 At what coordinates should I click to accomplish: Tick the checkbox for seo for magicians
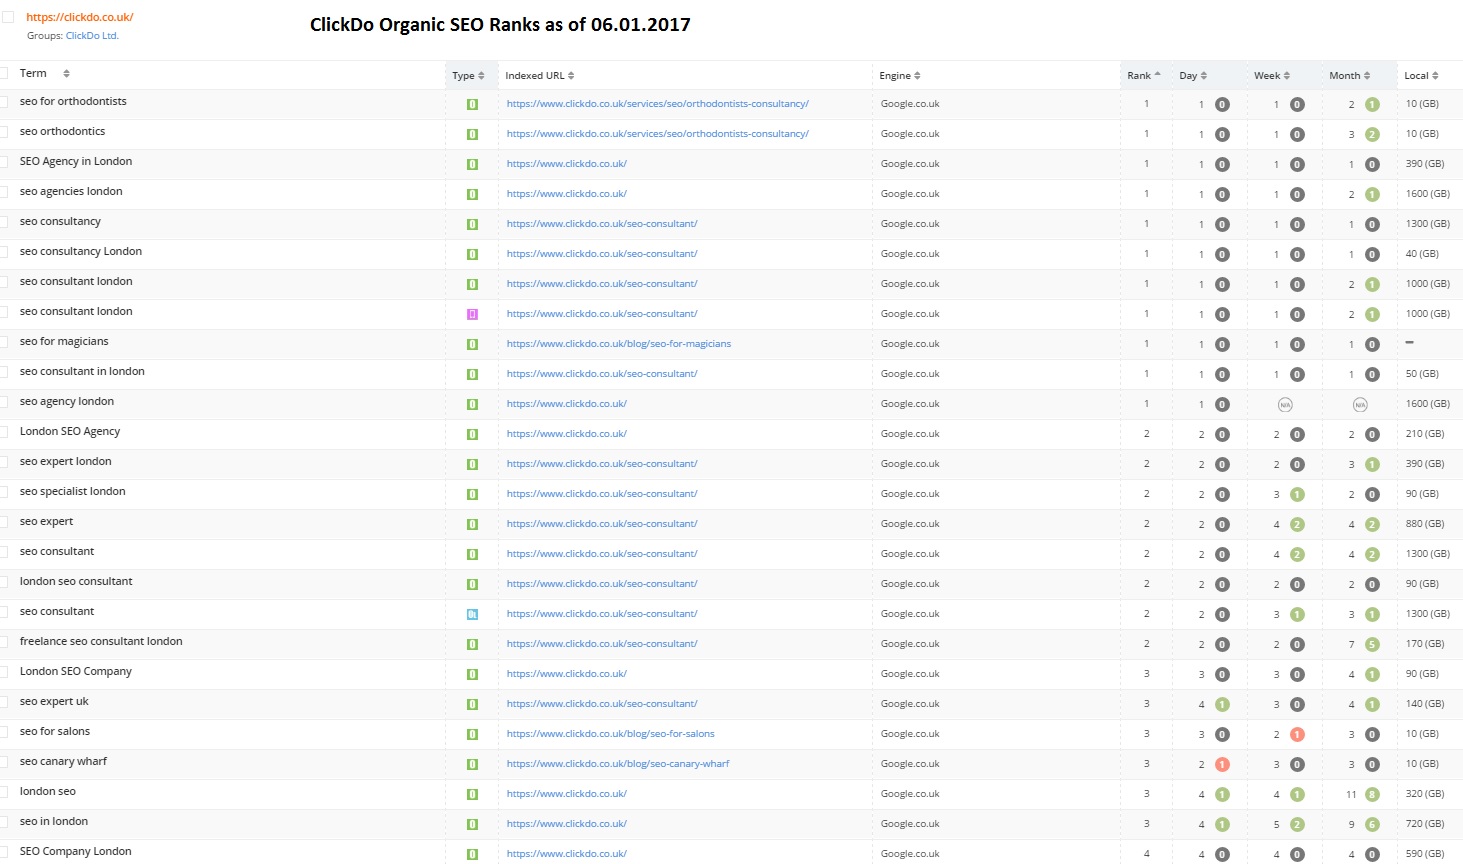coord(4,342)
